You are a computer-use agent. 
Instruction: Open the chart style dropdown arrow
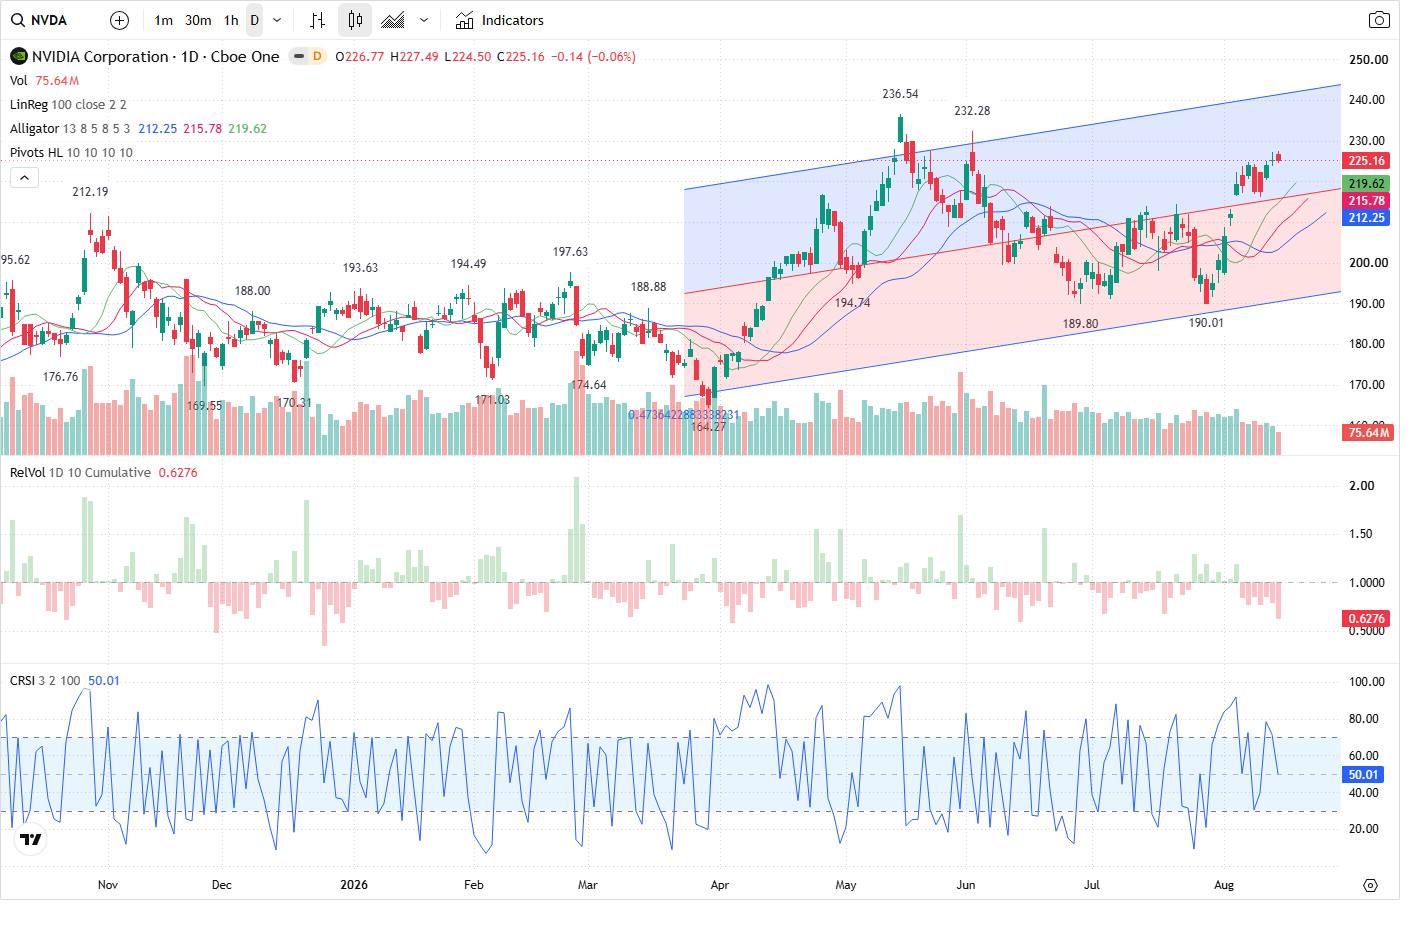(424, 20)
